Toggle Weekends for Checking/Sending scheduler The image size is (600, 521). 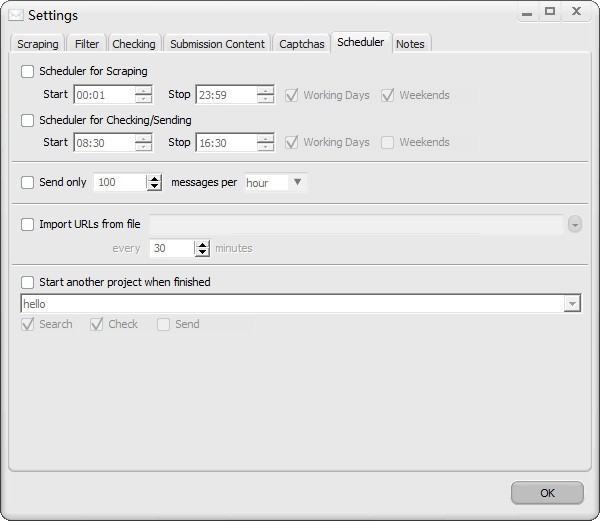click(387, 142)
